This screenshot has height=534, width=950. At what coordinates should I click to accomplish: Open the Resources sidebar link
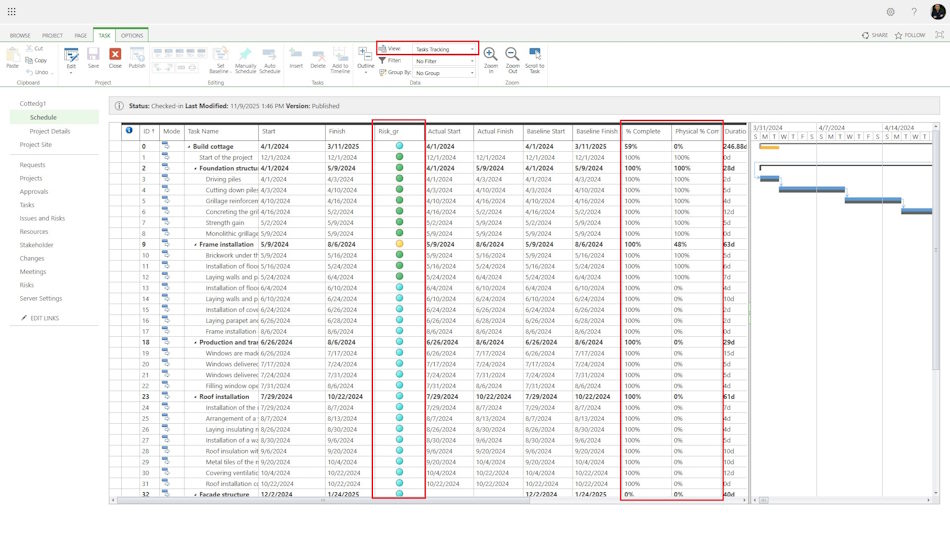tap(33, 232)
